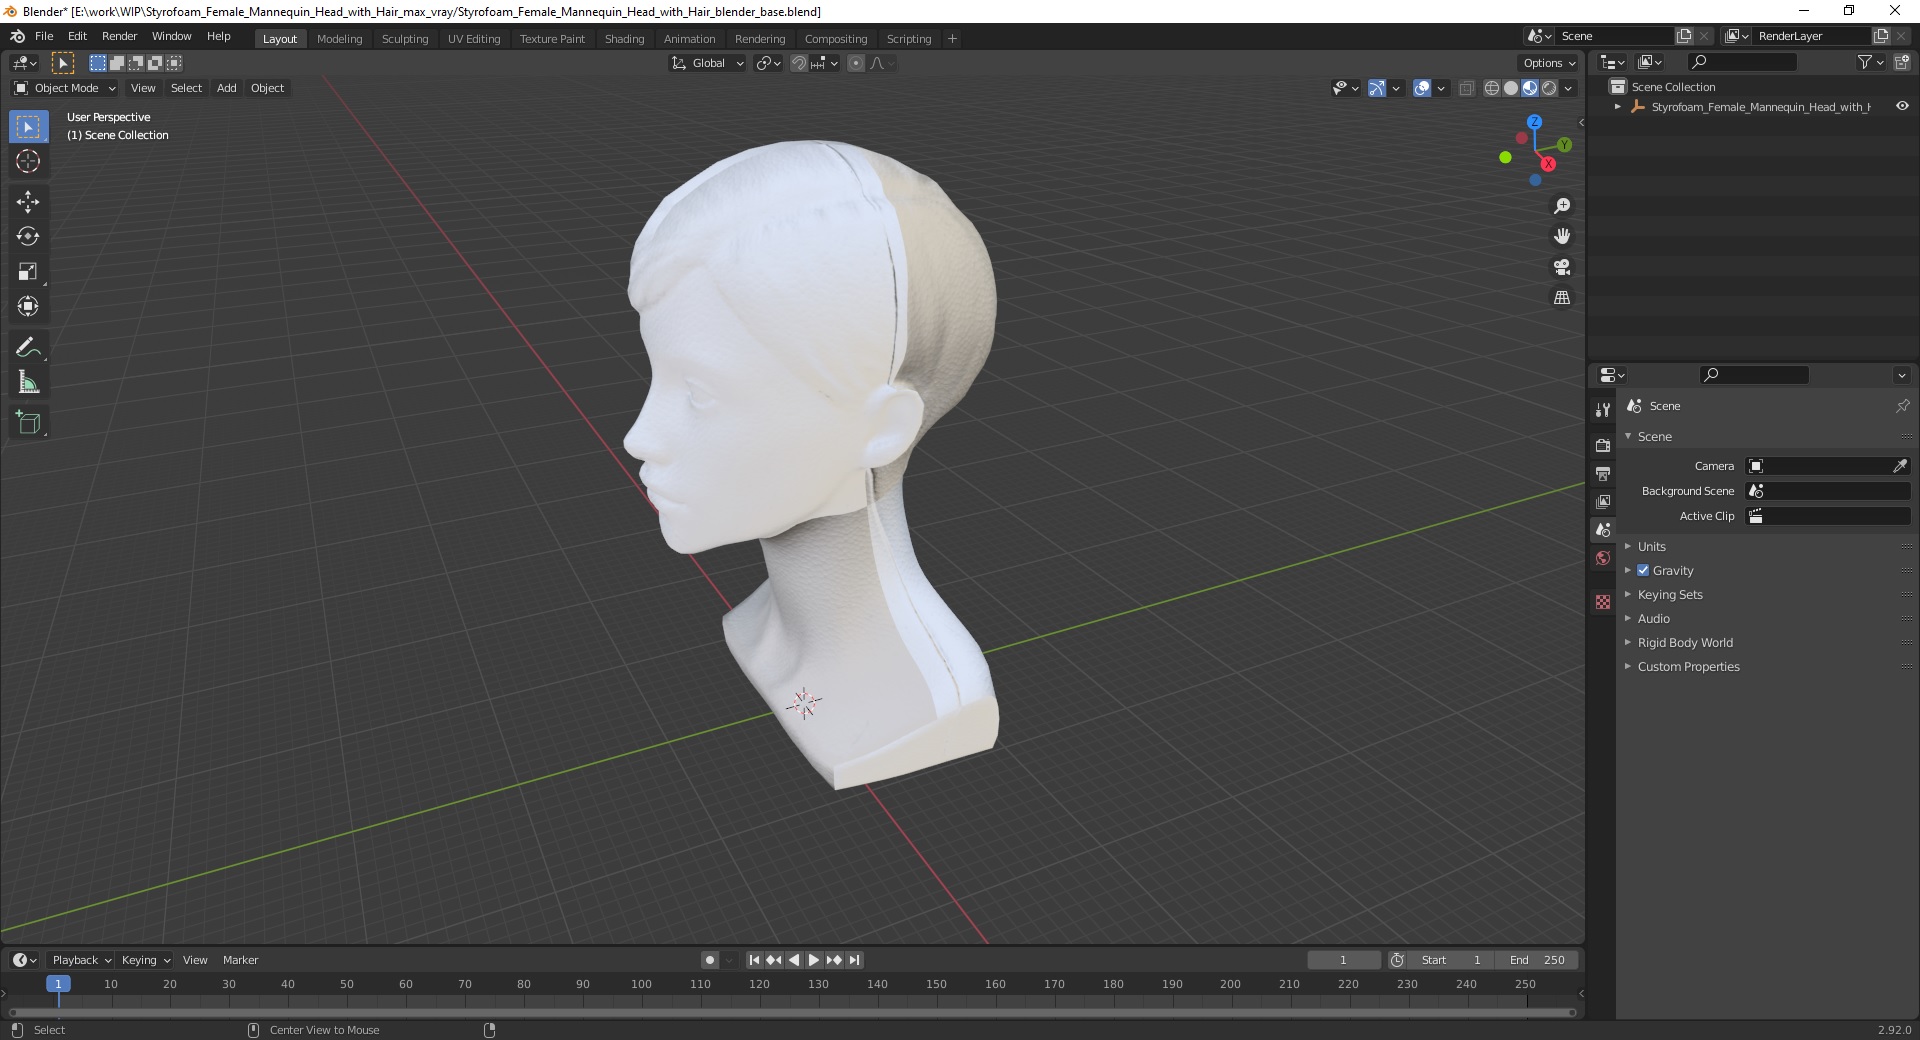Open the timeline Marker menu
Screen dimensions: 1920x1040
tap(240, 960)
